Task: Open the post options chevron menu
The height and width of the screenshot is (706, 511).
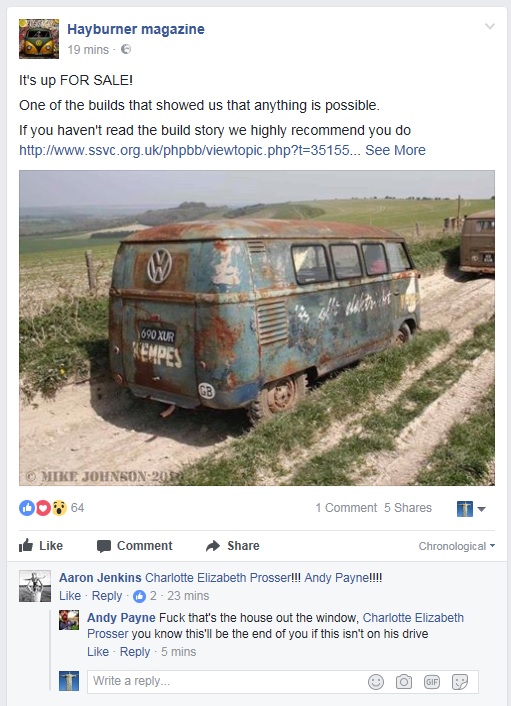Action: tap(490, 27)
